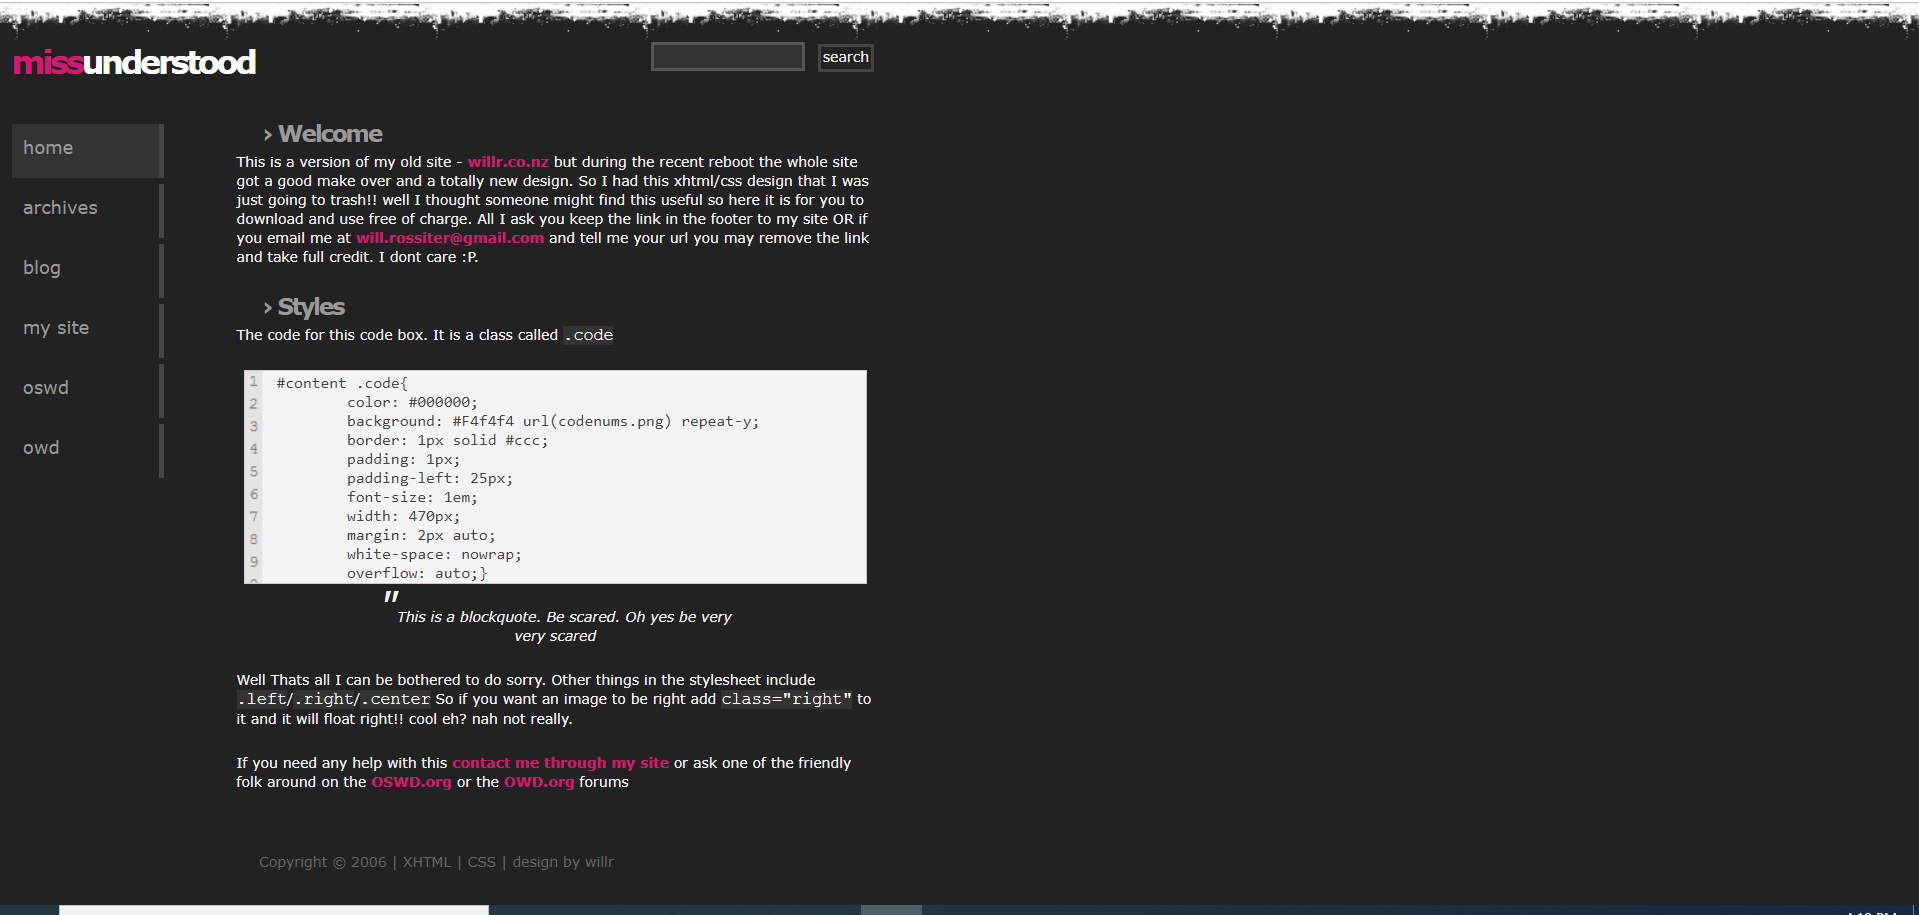Focus the search text field
The image size is (1919, 915).
(727, 57)
